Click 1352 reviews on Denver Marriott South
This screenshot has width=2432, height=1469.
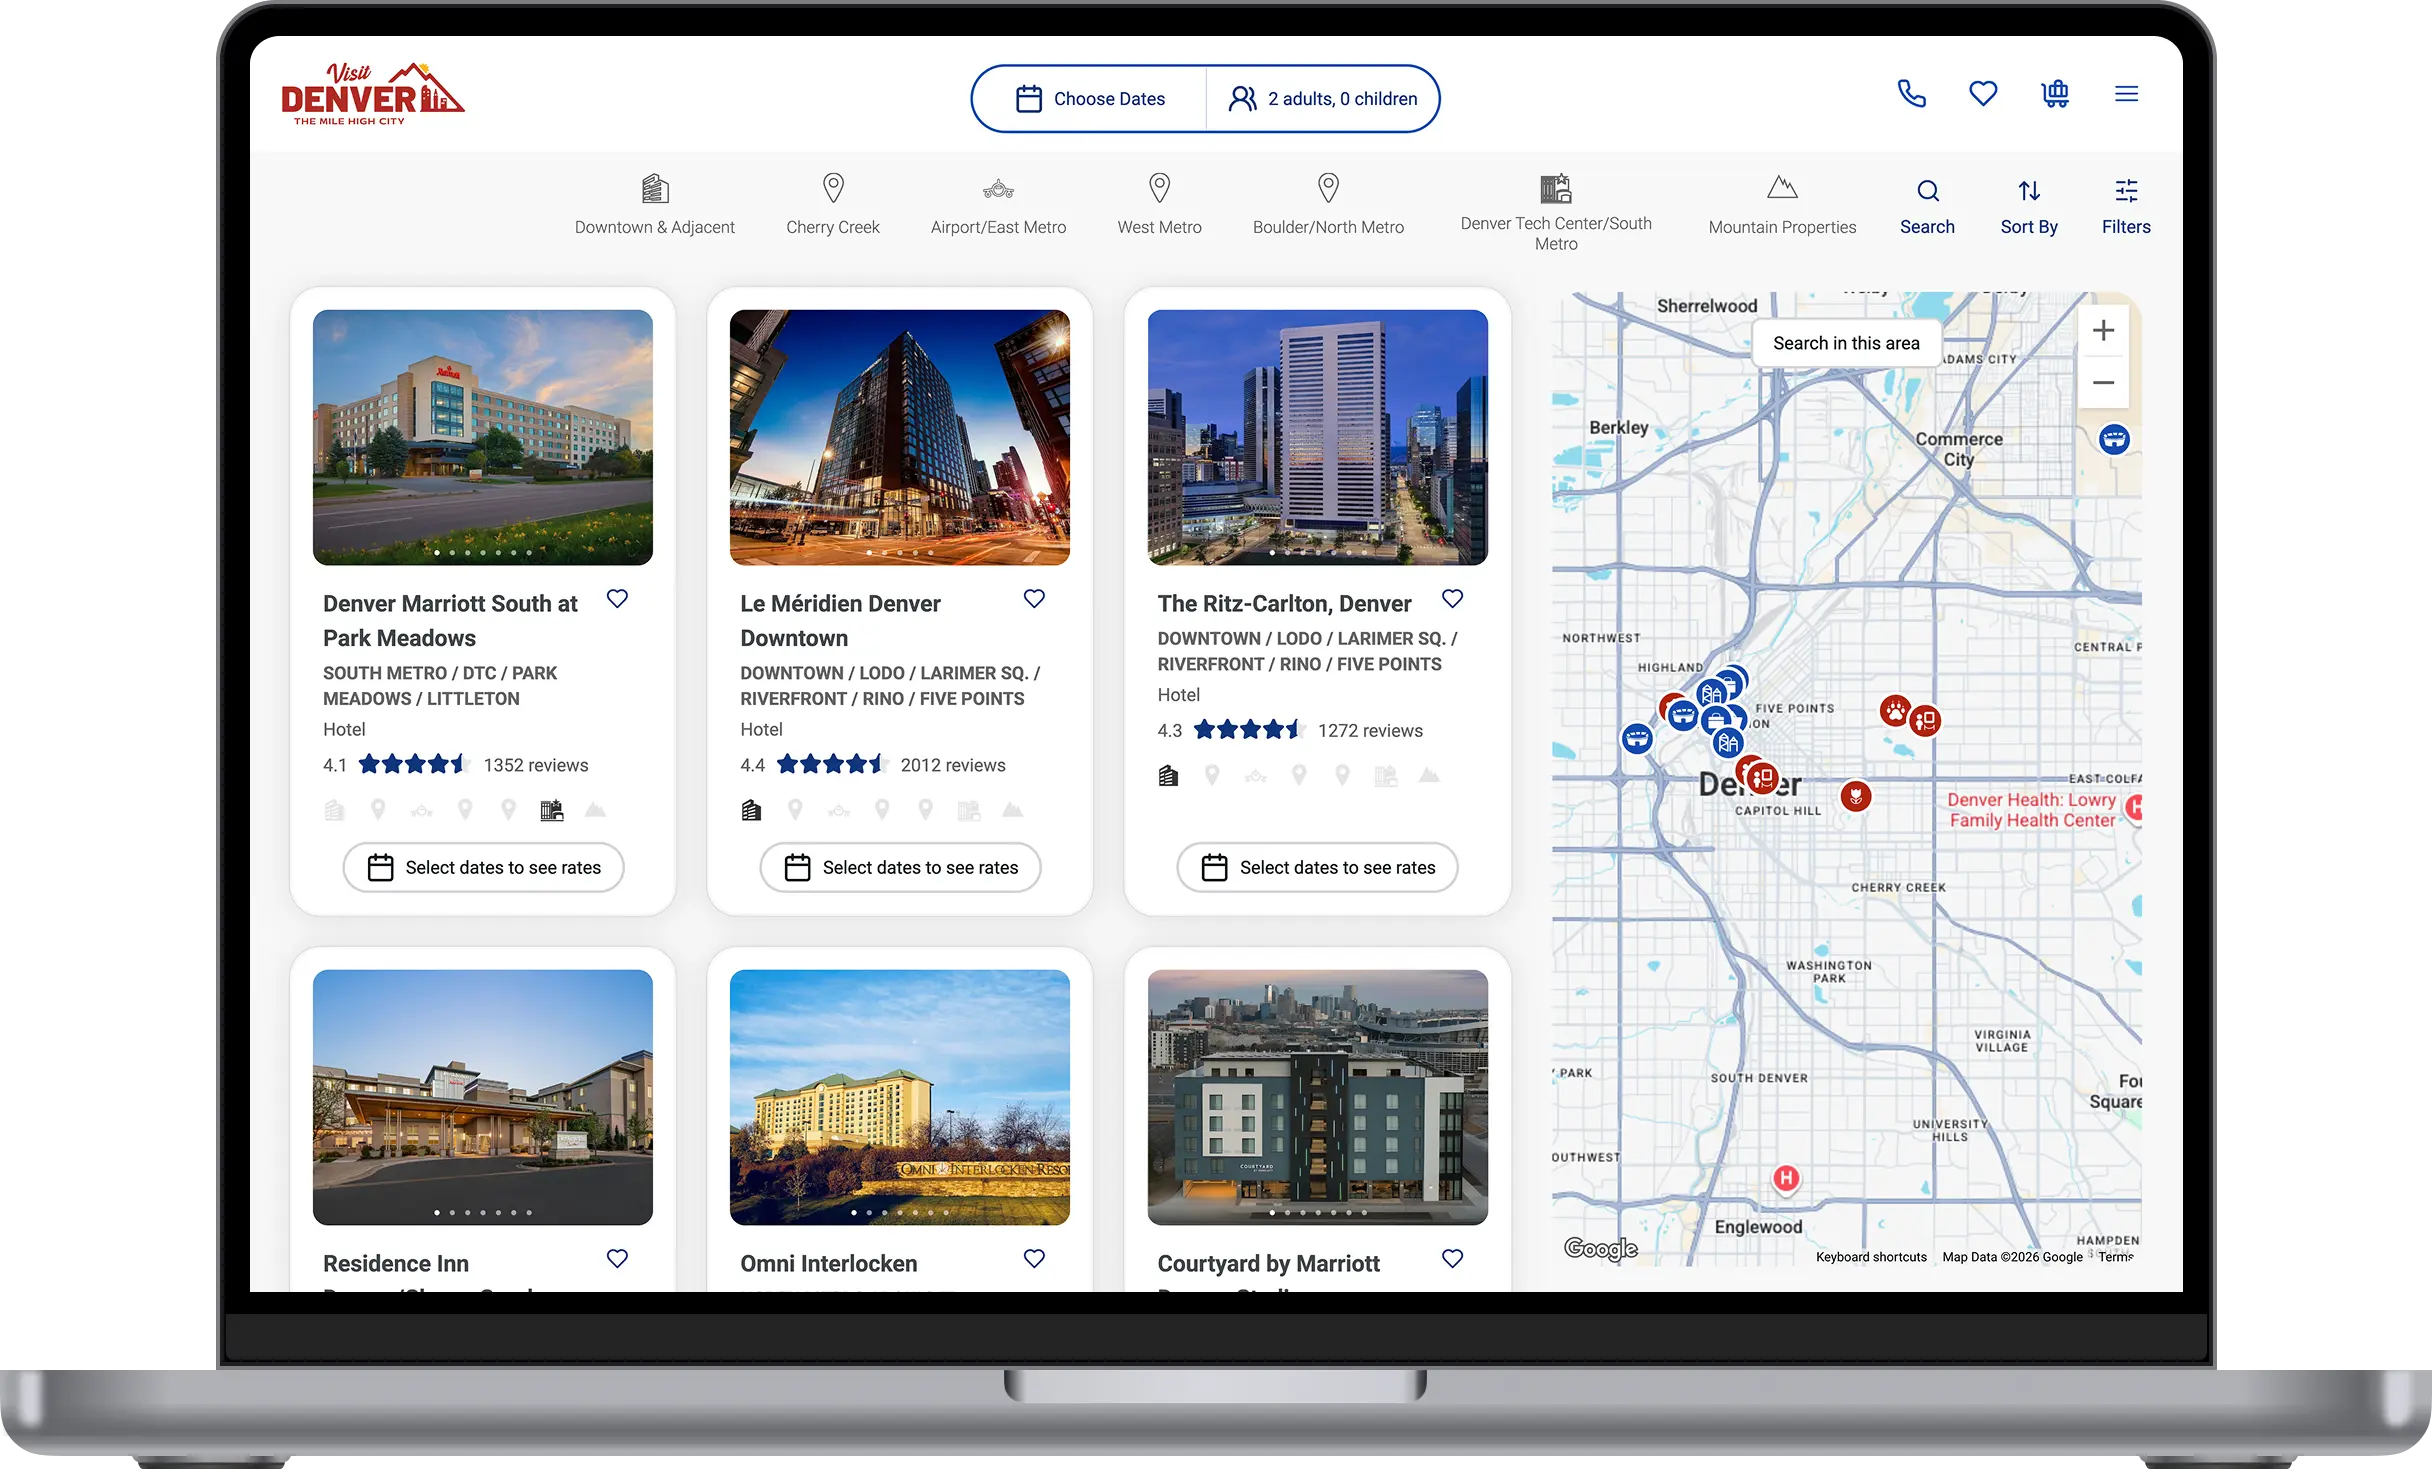536,765
